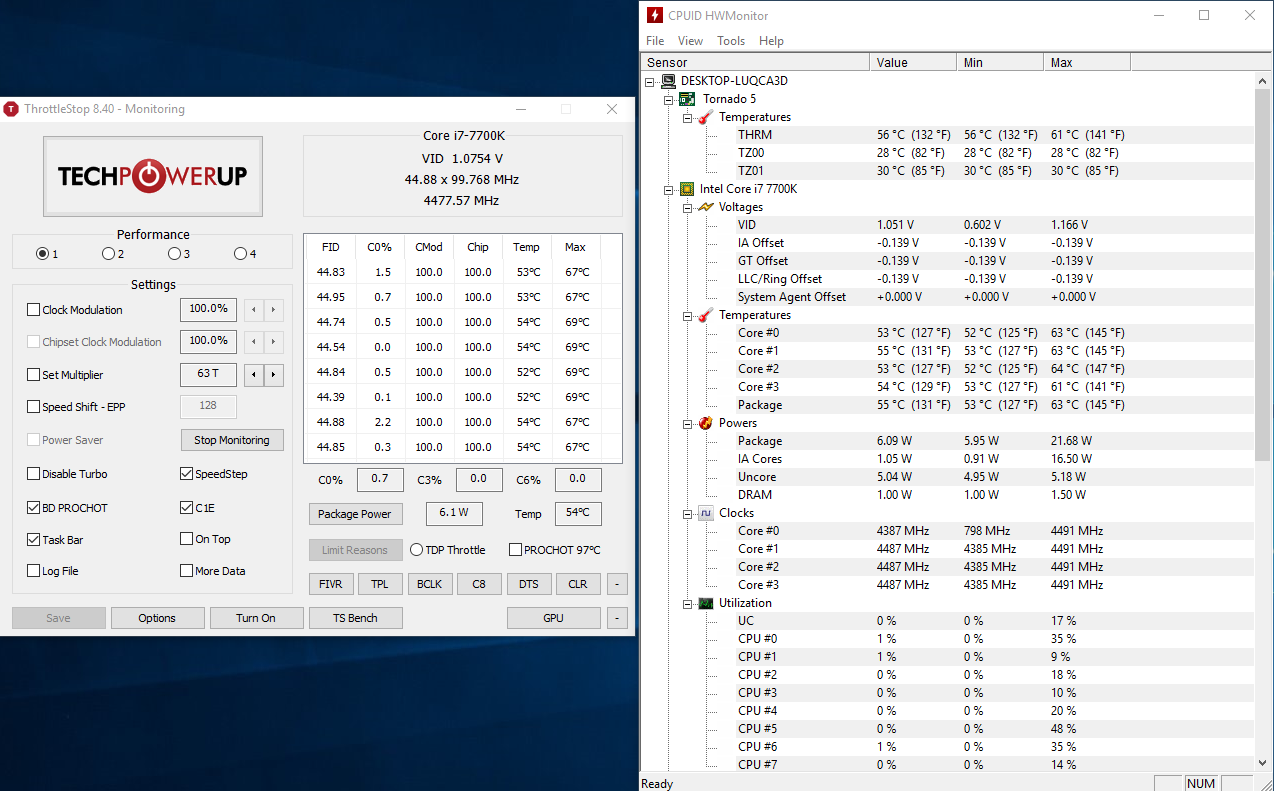Image resolution: width=1274 pixels, height=791 pixels.
Task: Open ThrottleStop Options
Action: (157, 618)
